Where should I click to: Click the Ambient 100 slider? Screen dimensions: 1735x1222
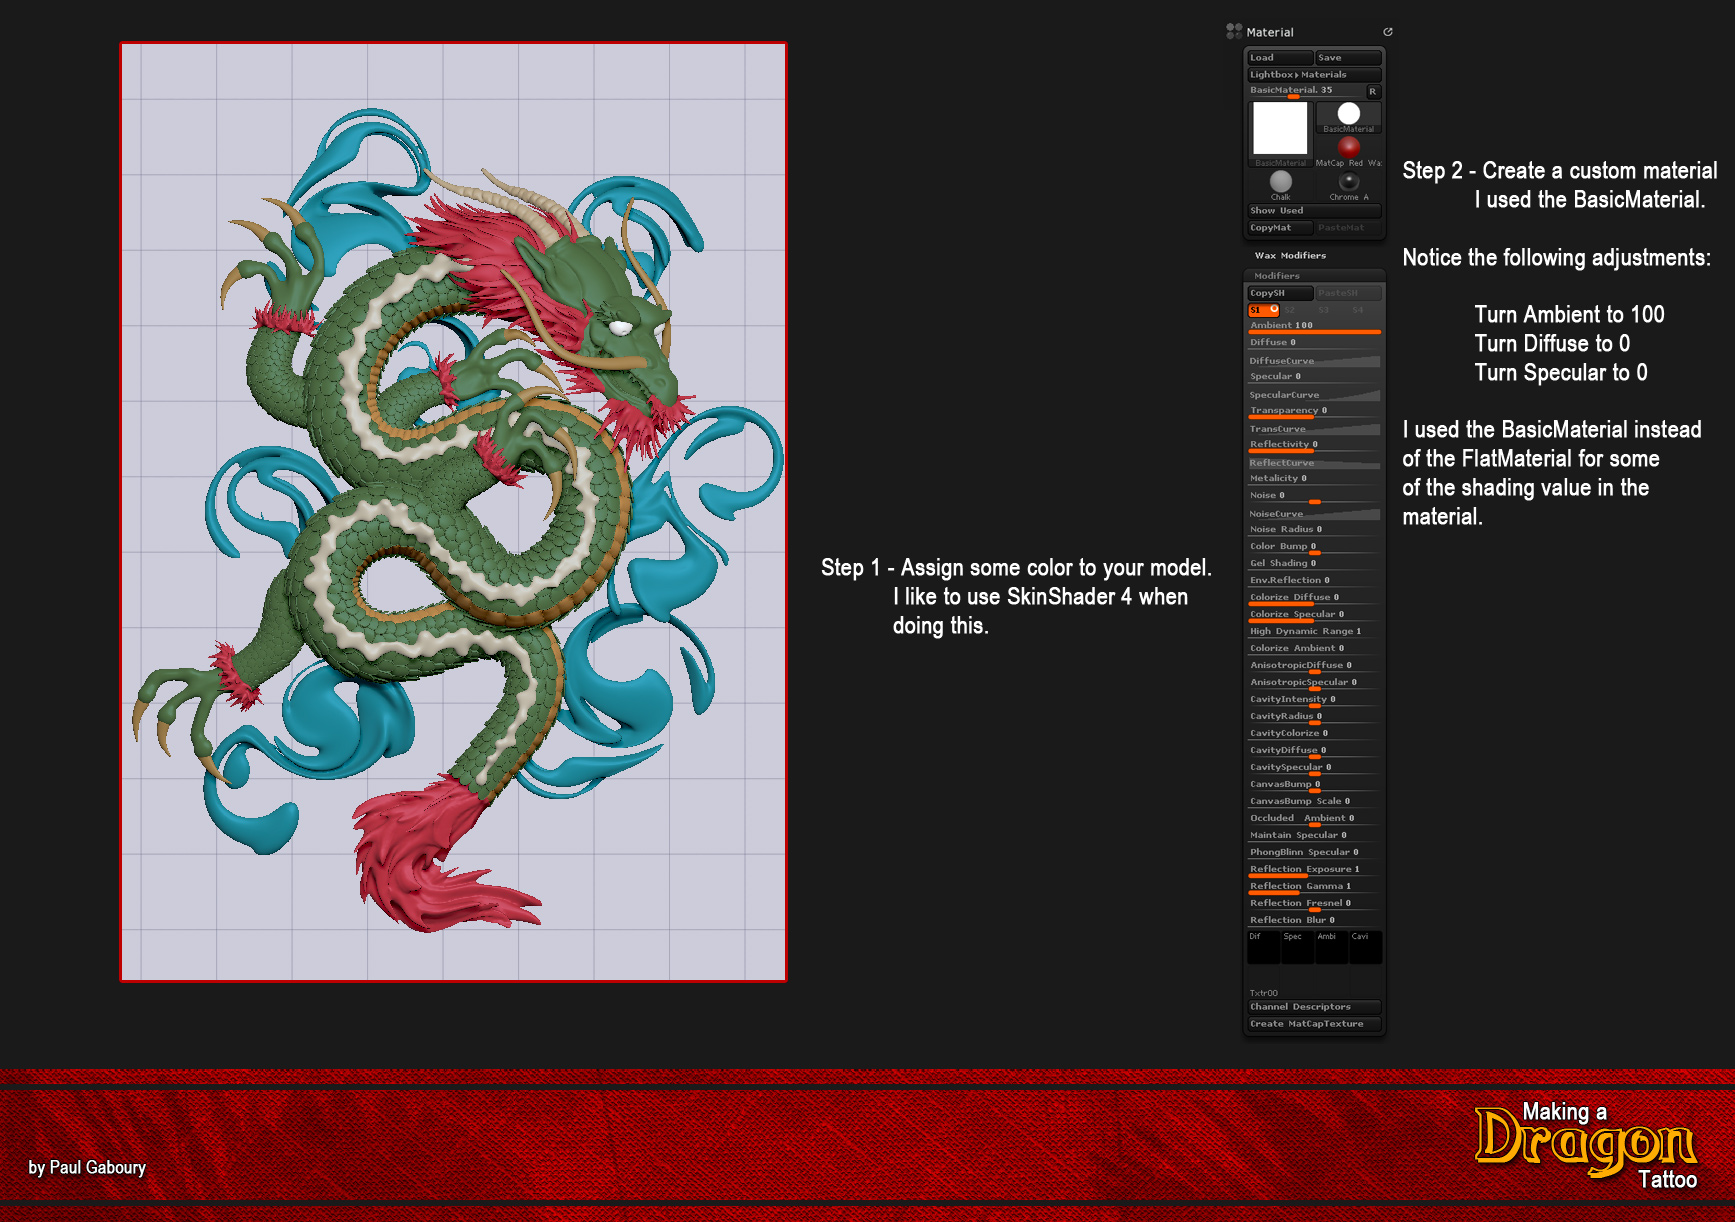[1314, 326]
